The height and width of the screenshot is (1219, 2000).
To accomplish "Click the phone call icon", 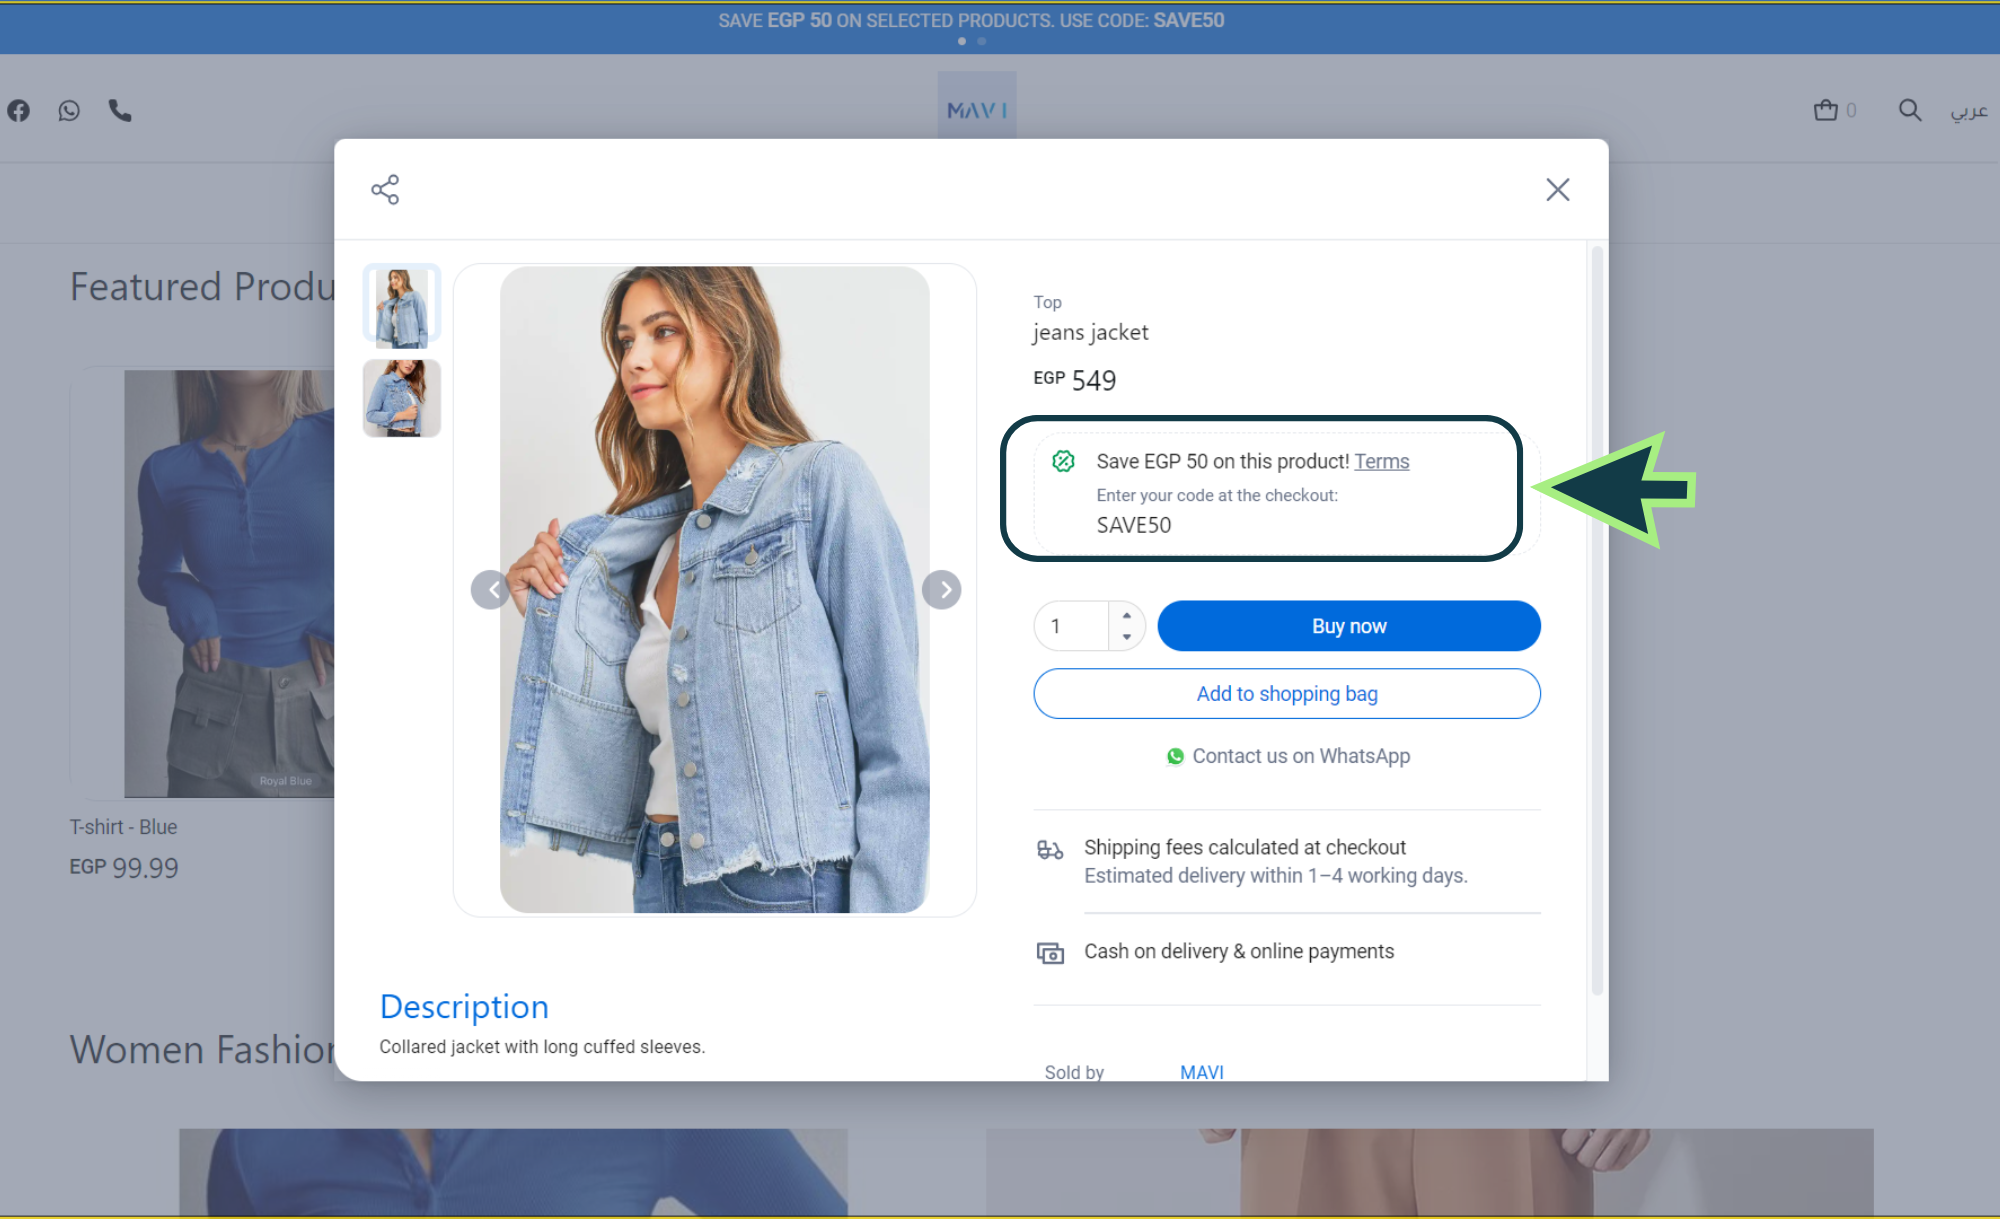I will point(120,111).
